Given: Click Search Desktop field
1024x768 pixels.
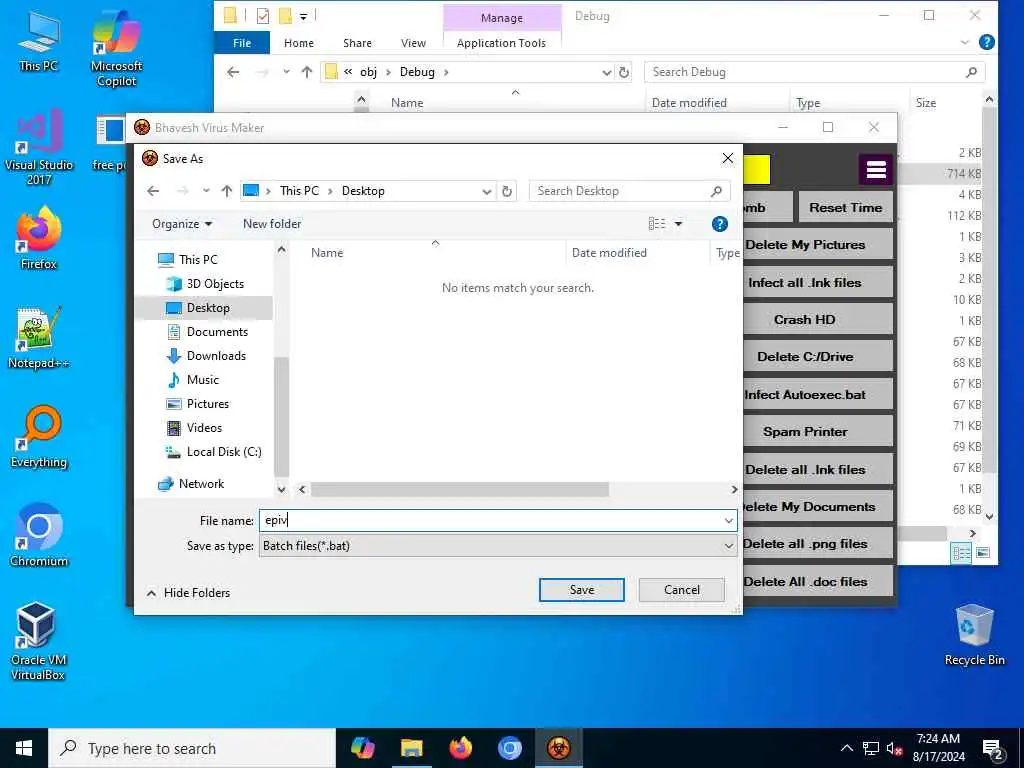Looking at the screenshot, I should (x=629, y=191).
